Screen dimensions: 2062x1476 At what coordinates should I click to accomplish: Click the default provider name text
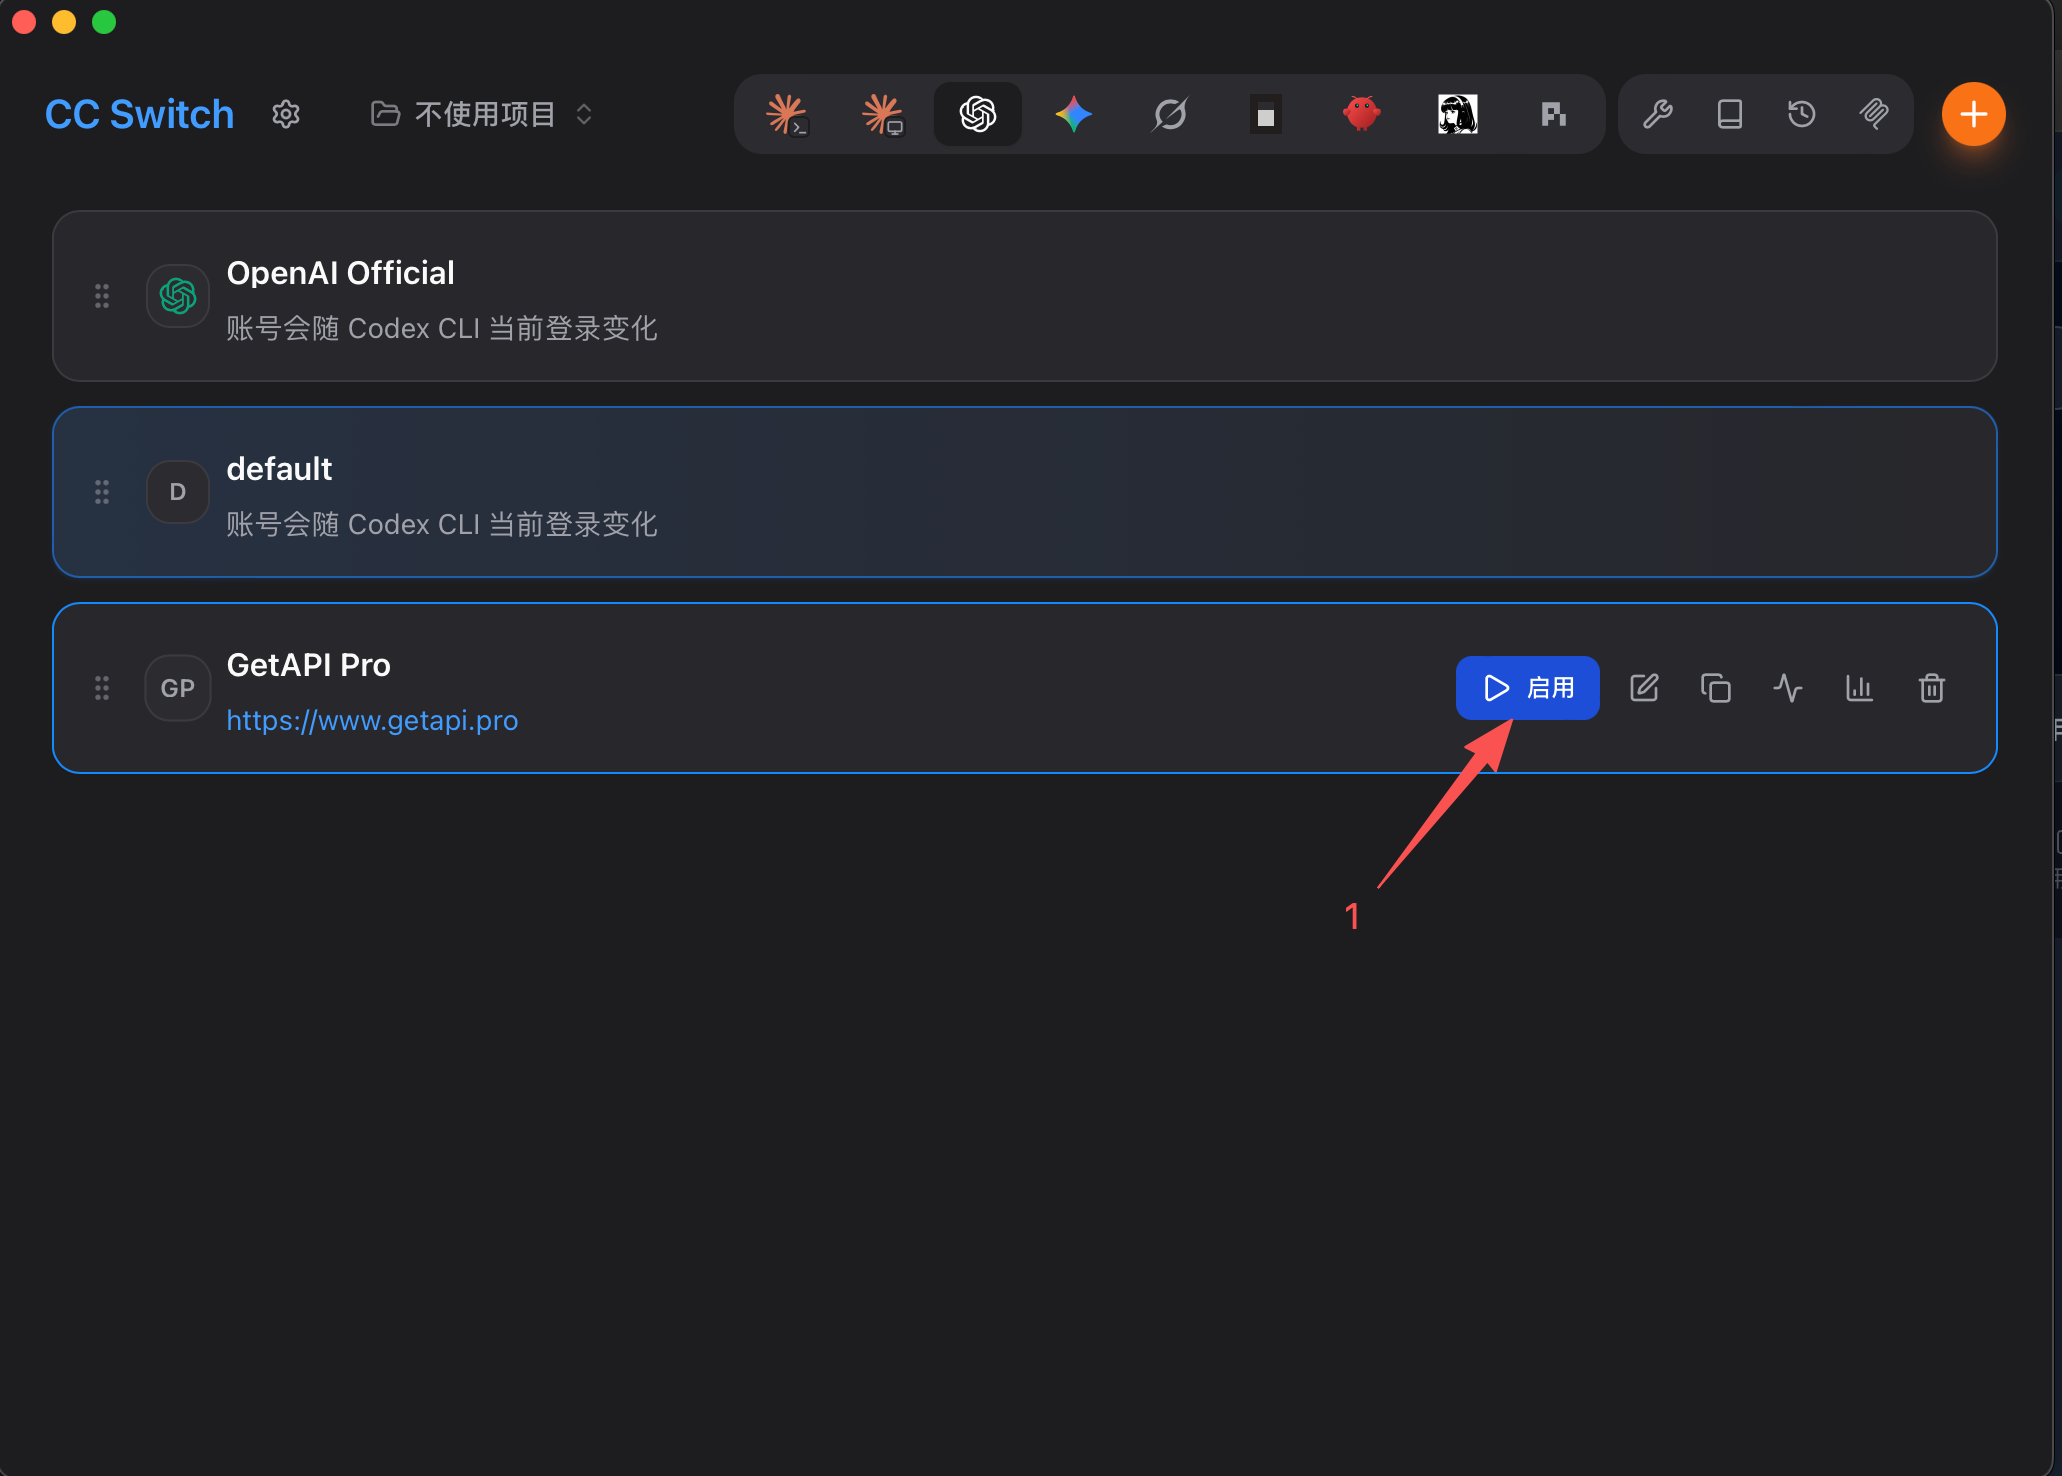click(279, 469)
